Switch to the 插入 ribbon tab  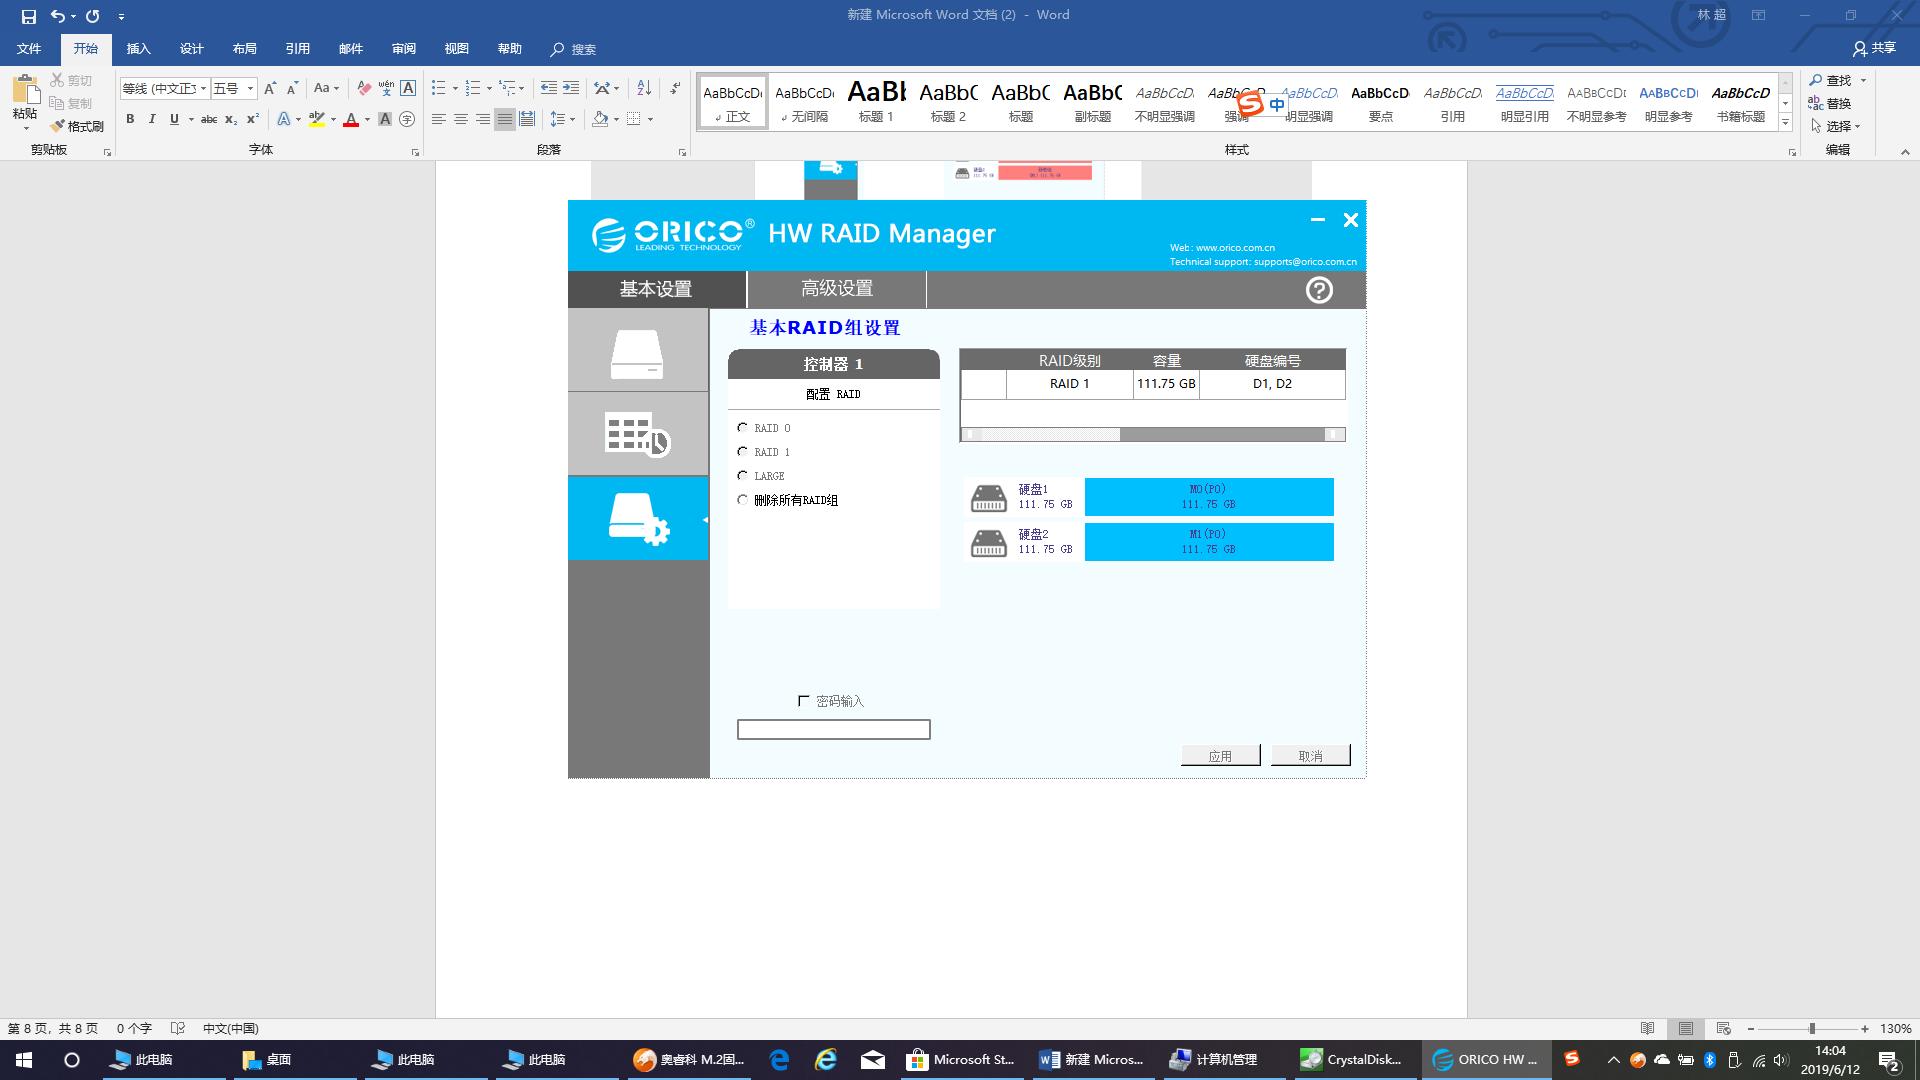pos(138,49)
